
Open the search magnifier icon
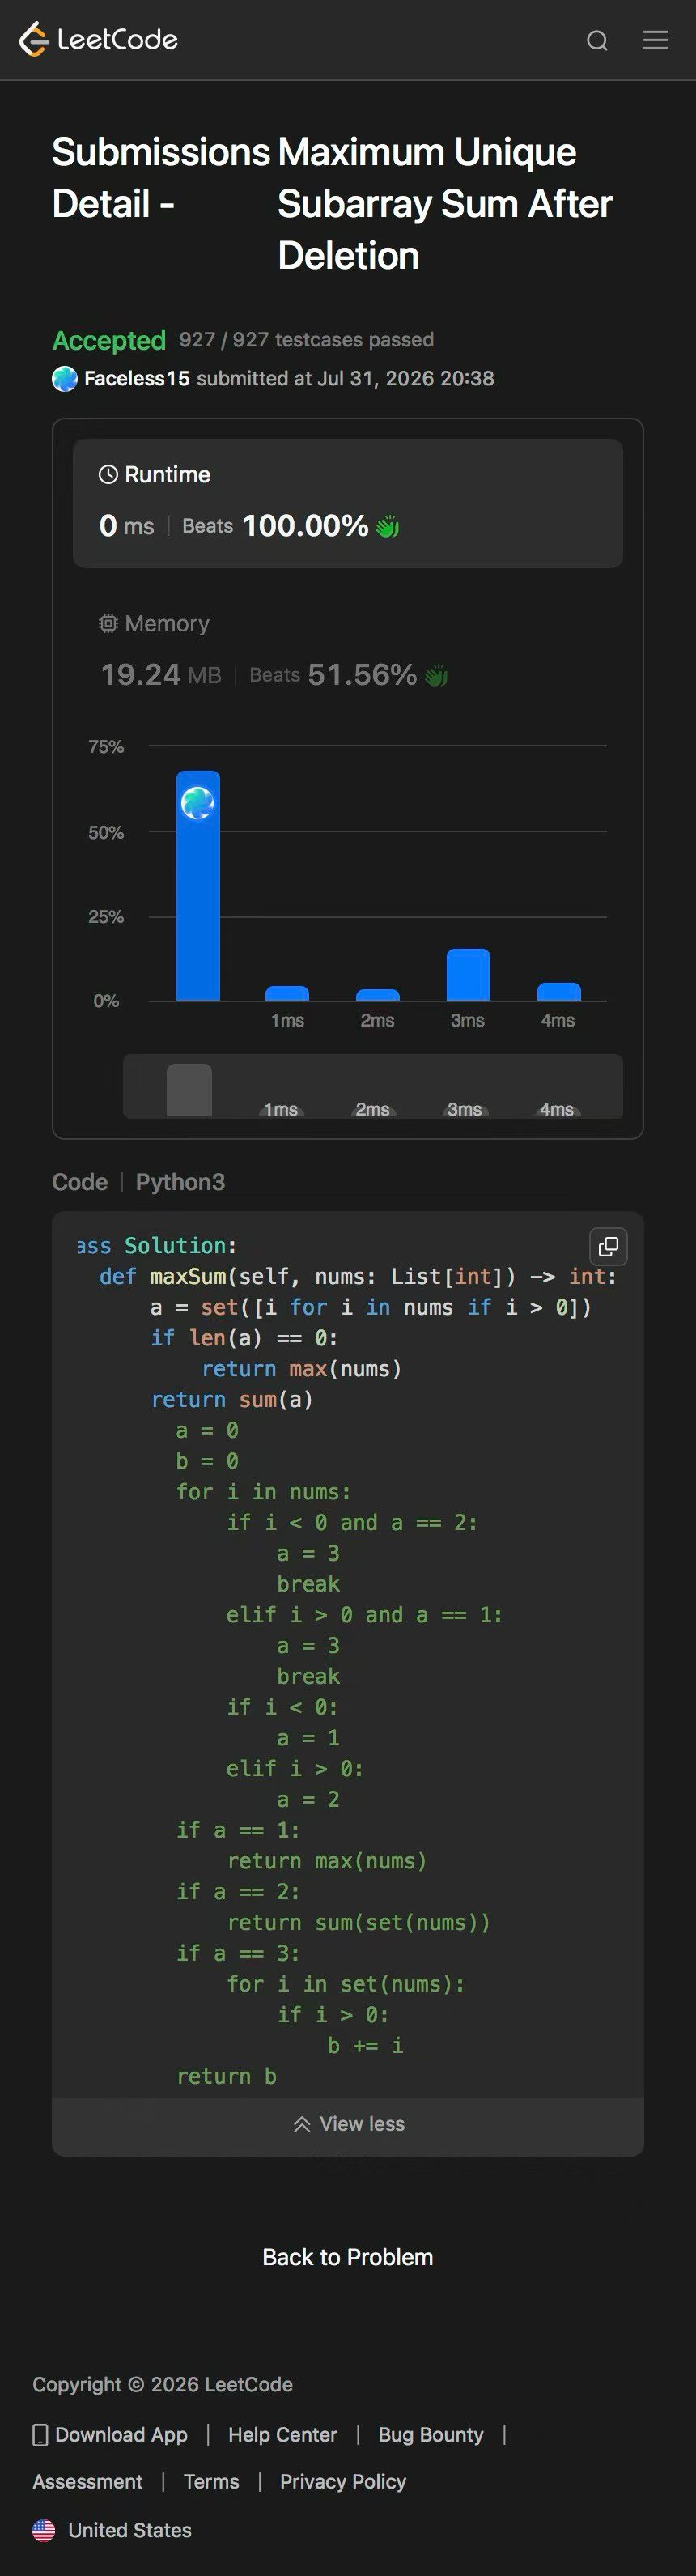(597, 40)
